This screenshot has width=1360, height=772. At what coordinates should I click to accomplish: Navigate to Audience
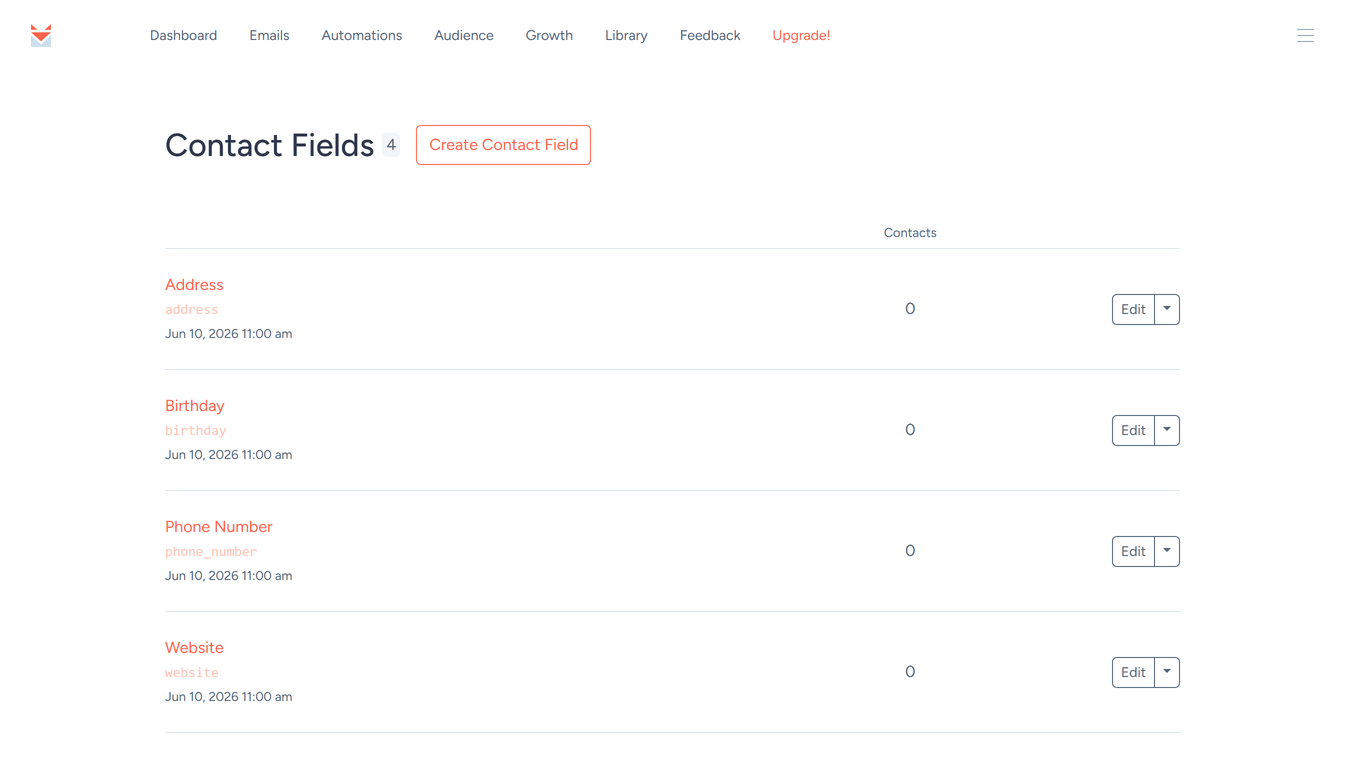pos(463,36)
